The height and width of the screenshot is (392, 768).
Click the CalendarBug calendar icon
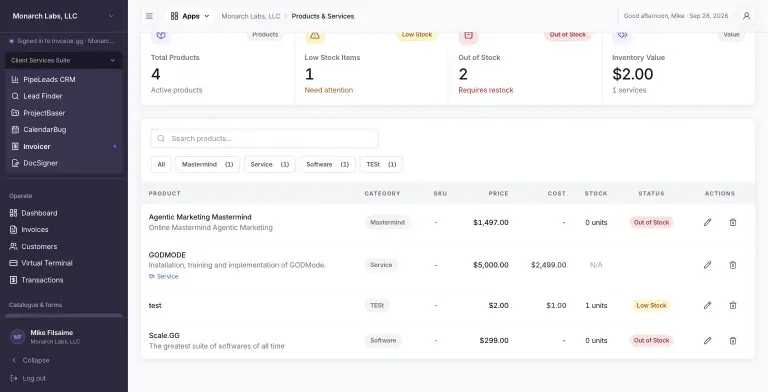click(15, 129)
